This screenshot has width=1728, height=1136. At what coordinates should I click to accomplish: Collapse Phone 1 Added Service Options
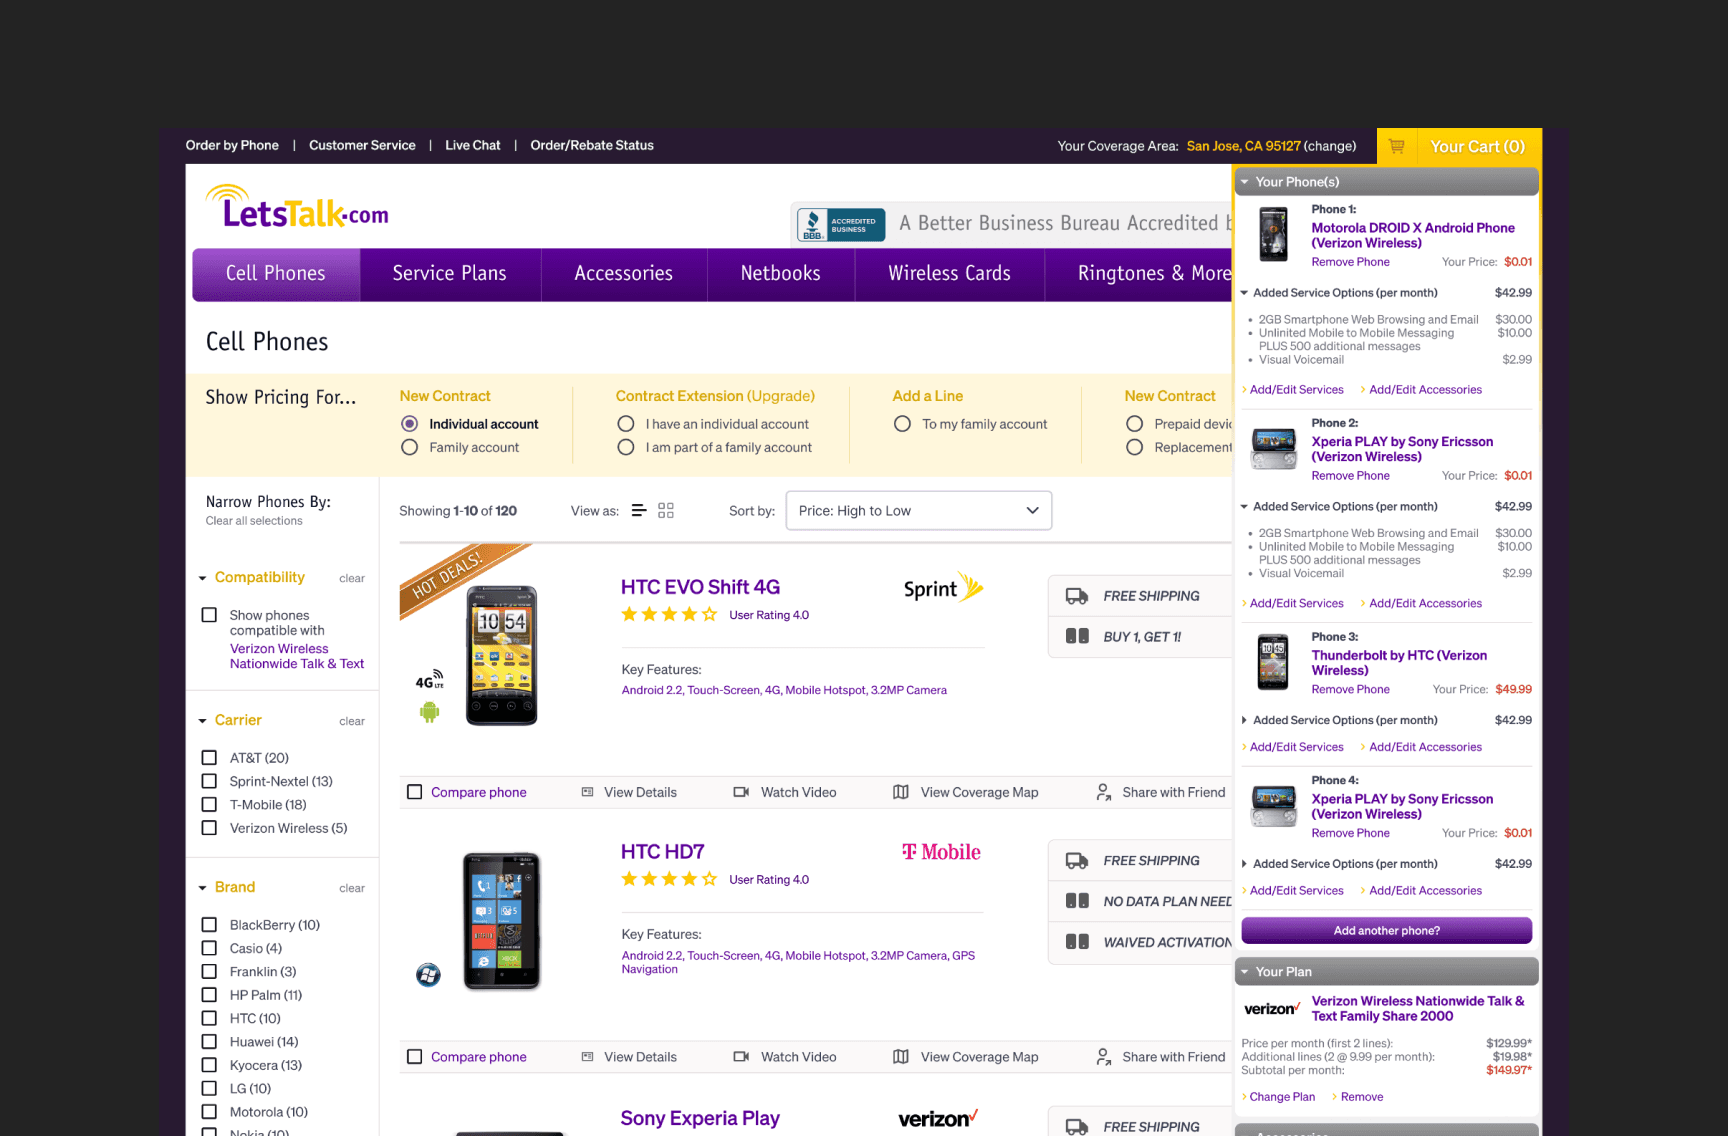pos(1245,293)
